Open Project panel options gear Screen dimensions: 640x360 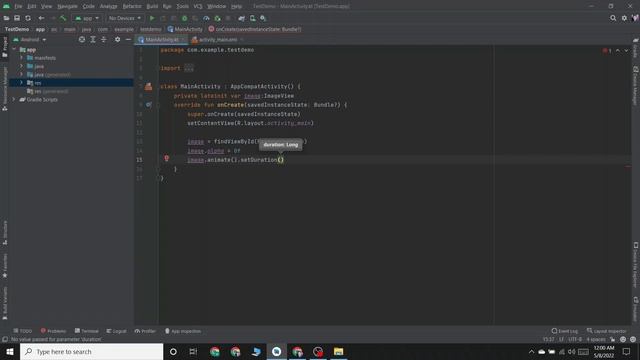pyautogui.click(x=117, y=39)
